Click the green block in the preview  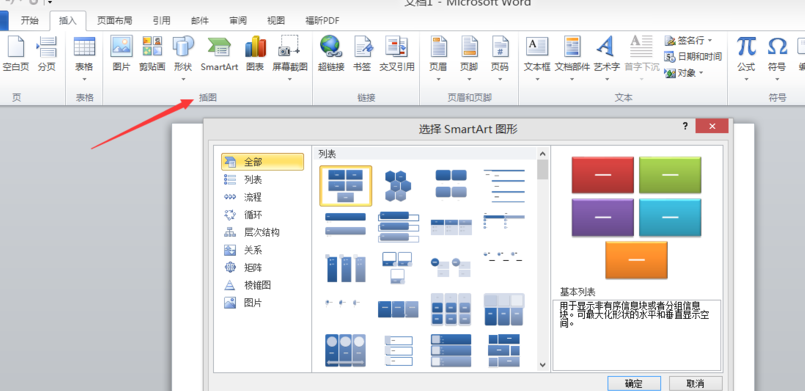pyautogui.click(x=670, y=175)
